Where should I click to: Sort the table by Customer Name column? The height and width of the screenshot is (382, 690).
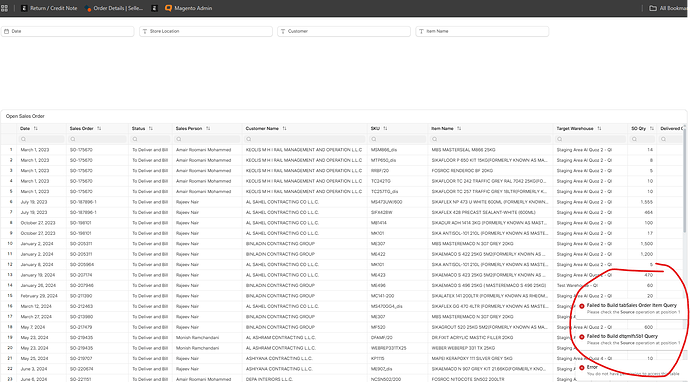click(284, 129)
